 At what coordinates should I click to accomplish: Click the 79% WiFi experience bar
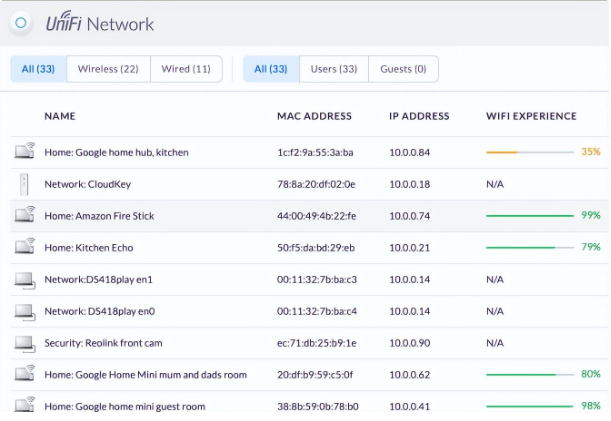pyautogui.click(x=530, y=248)
